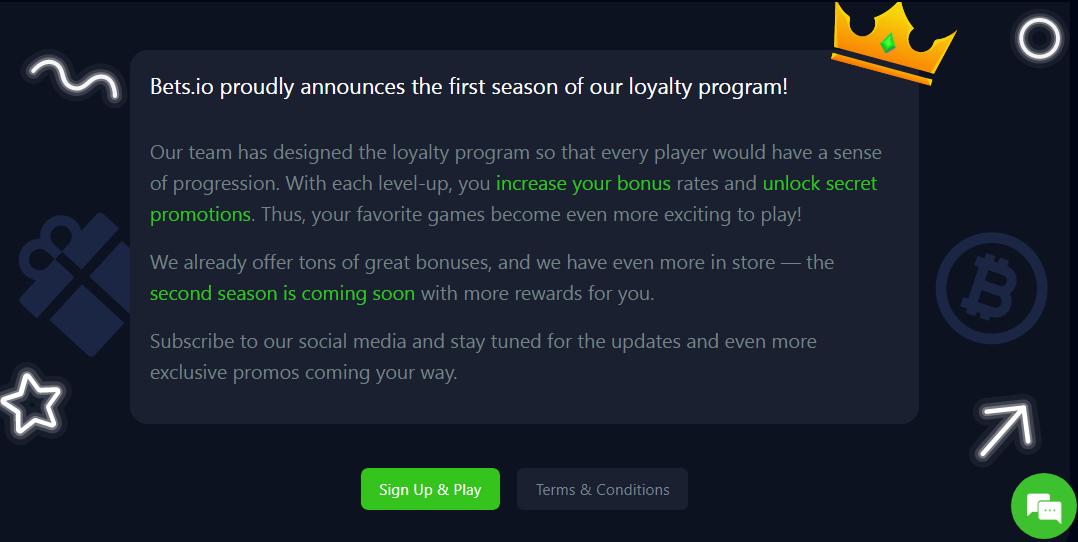Open the green live chat bubble
The width and height of the screenshot is (1078, 542).
[x=1044, y=506]
